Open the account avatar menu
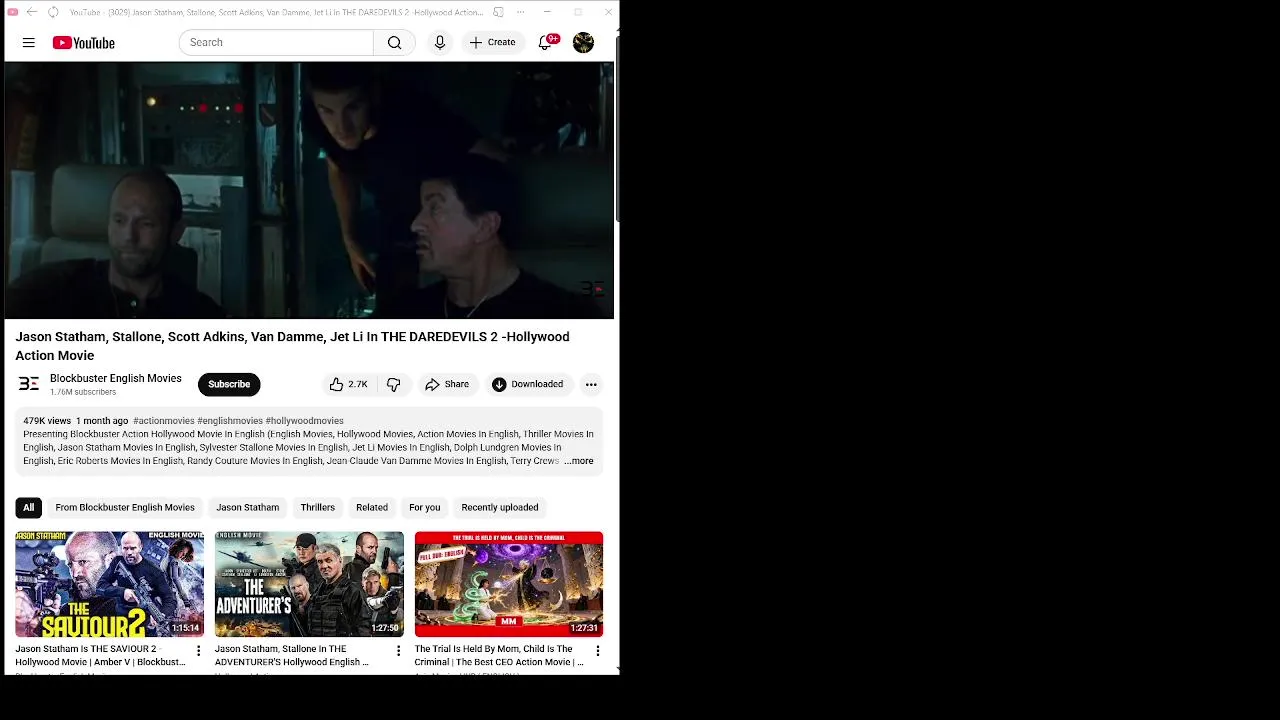 pos(583,42)
